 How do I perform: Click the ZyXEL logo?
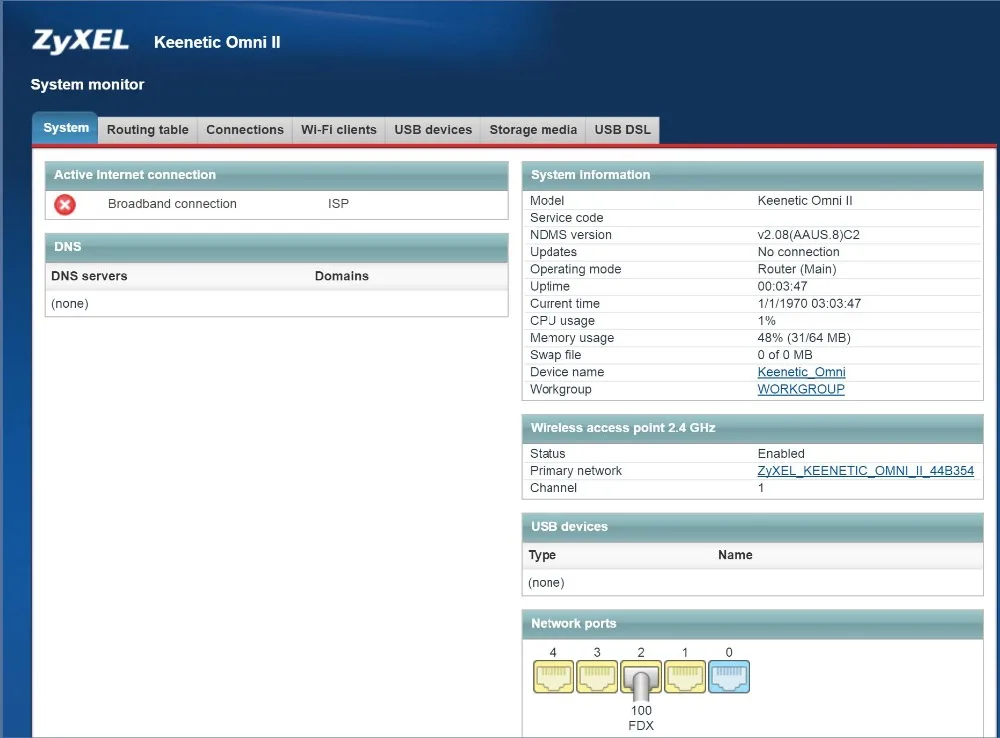click(x=80, y=41)
